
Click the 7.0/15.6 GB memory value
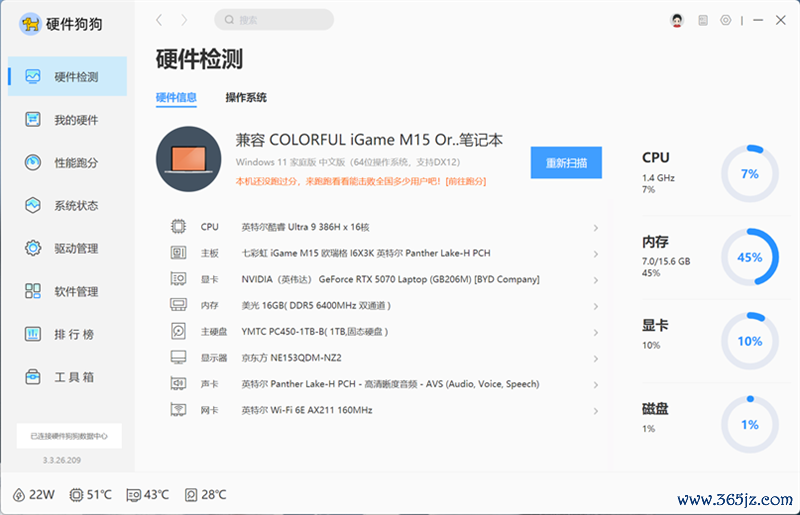coord(666,261)
